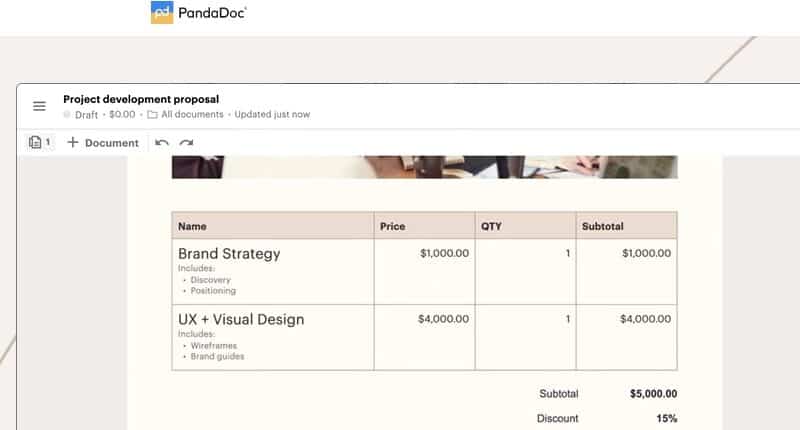Select the Name column header
This screenshot has width=800, height=430.
192,227
